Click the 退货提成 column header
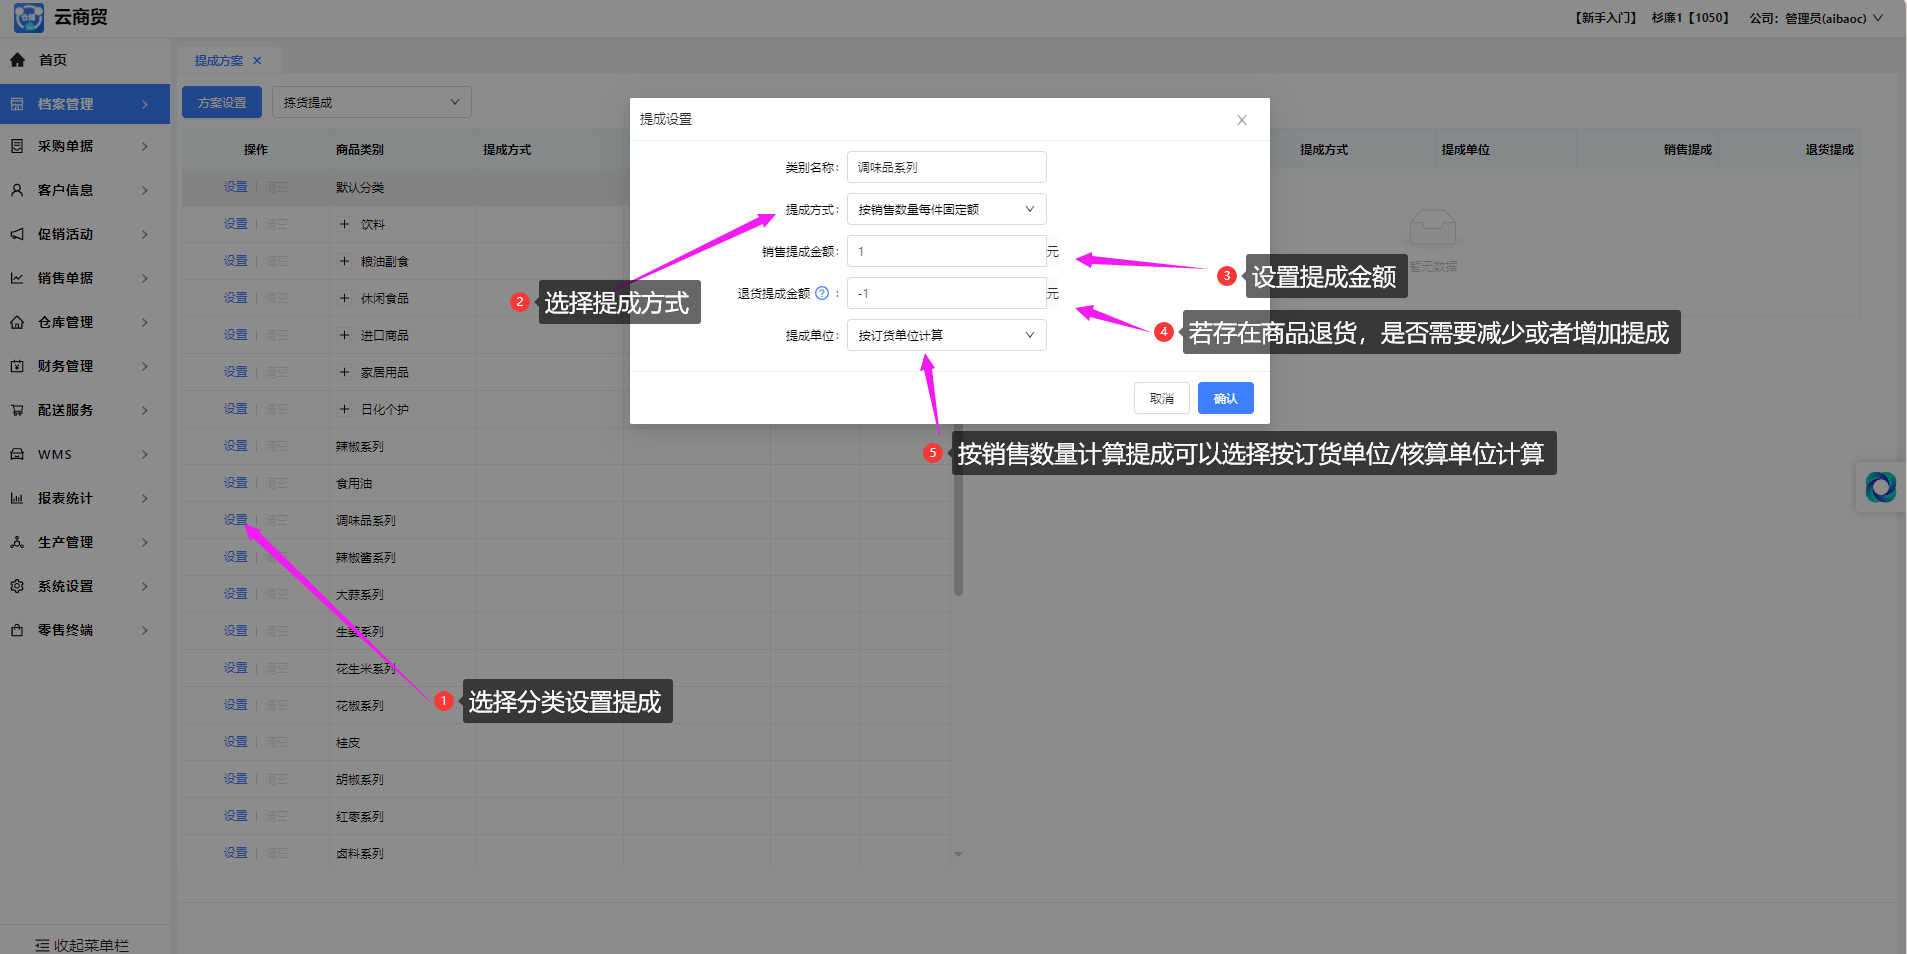 click(x=1829, y=149)
